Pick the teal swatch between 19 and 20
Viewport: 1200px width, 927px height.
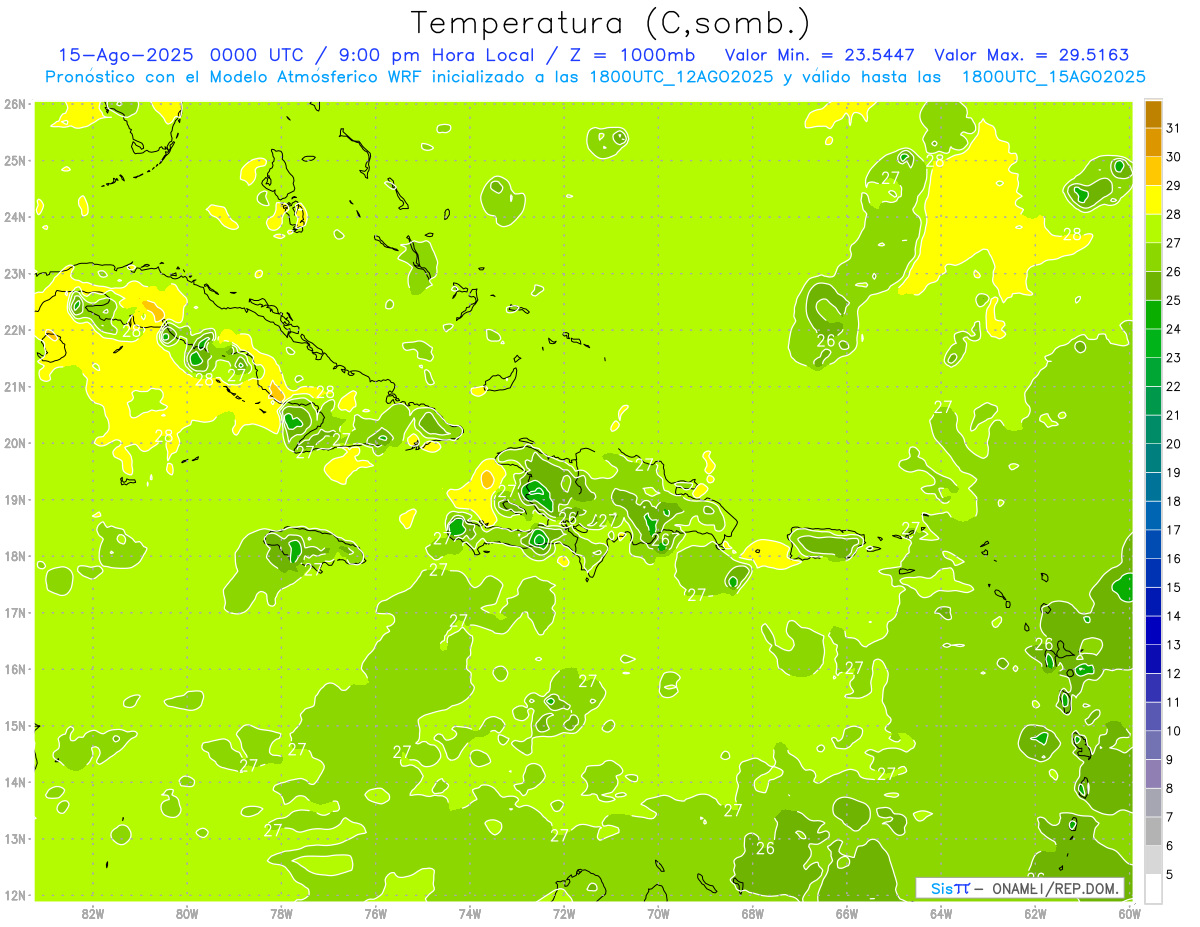pos(1153,458)
